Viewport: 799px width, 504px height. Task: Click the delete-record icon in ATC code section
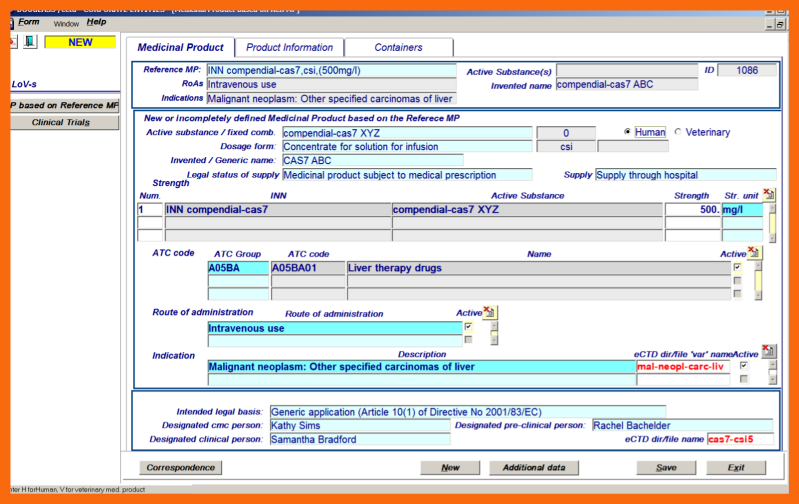(x=754, y=252)
